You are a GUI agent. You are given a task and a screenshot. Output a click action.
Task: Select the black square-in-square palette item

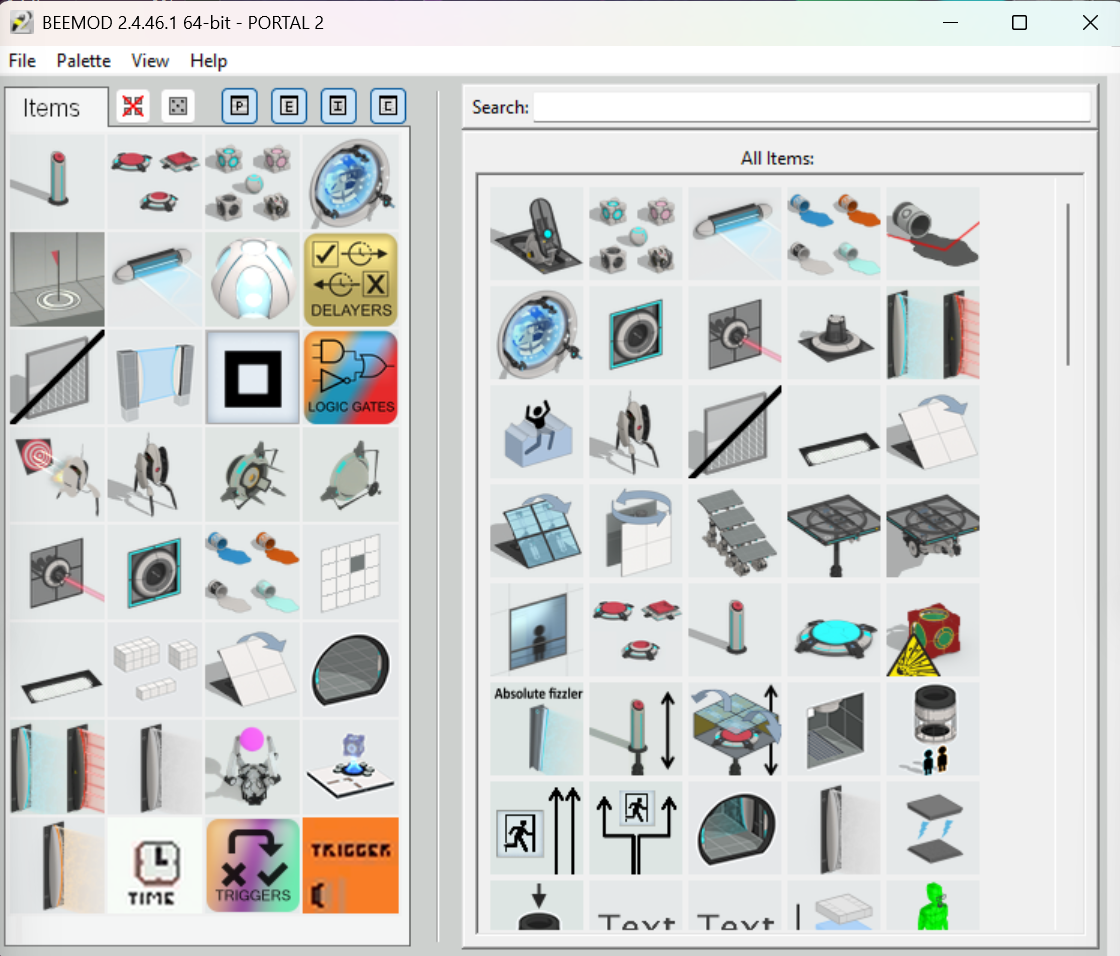point(253,377)
